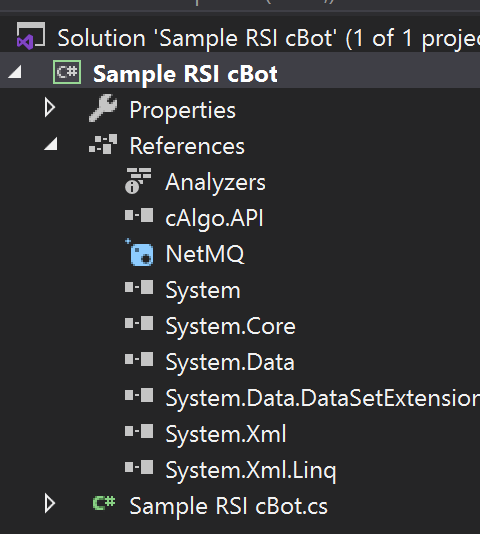
Task: Collapse the References node arrow
Action: click(51, 143)
